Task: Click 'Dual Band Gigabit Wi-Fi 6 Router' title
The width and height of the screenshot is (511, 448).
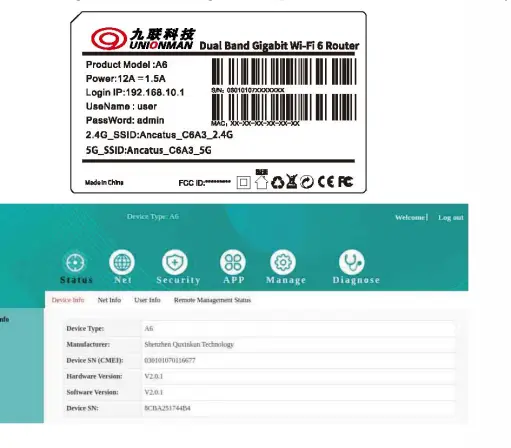Action: point(279,46)
